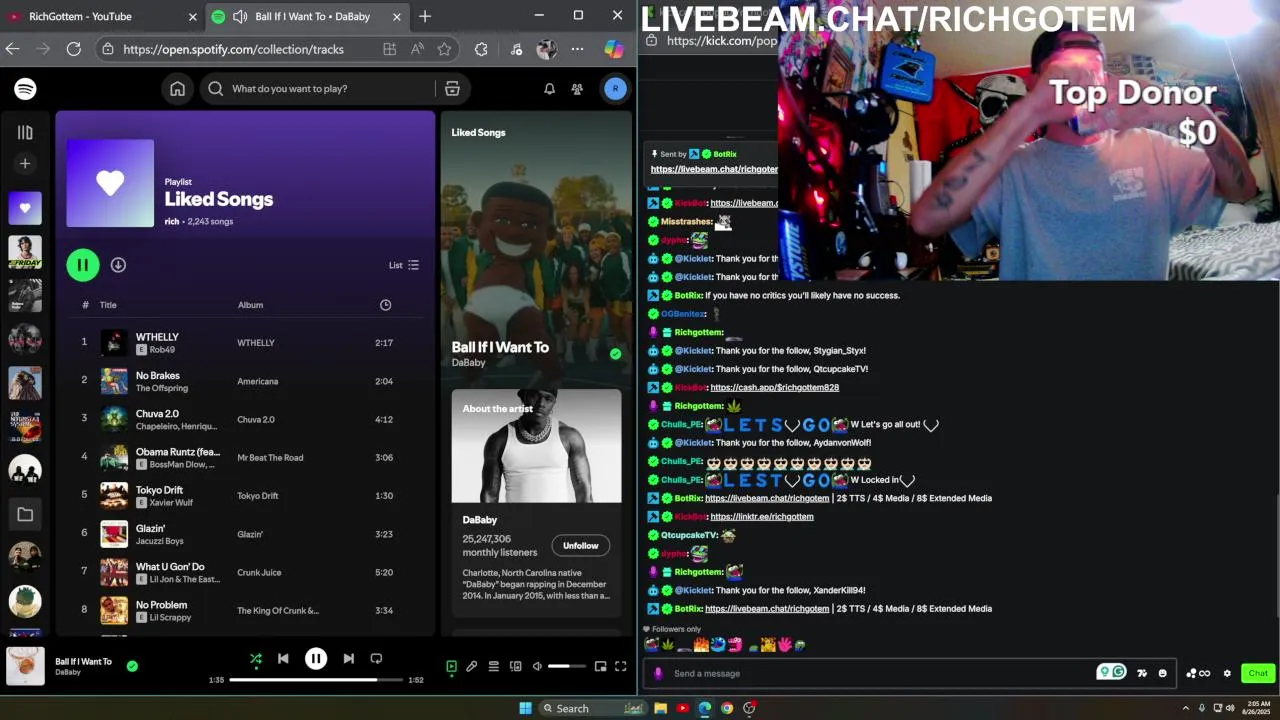This screenshot has width=1280, height=720.
Task: Open cash.app/$richgottem828 link in chat
Action: pos(774,388)
